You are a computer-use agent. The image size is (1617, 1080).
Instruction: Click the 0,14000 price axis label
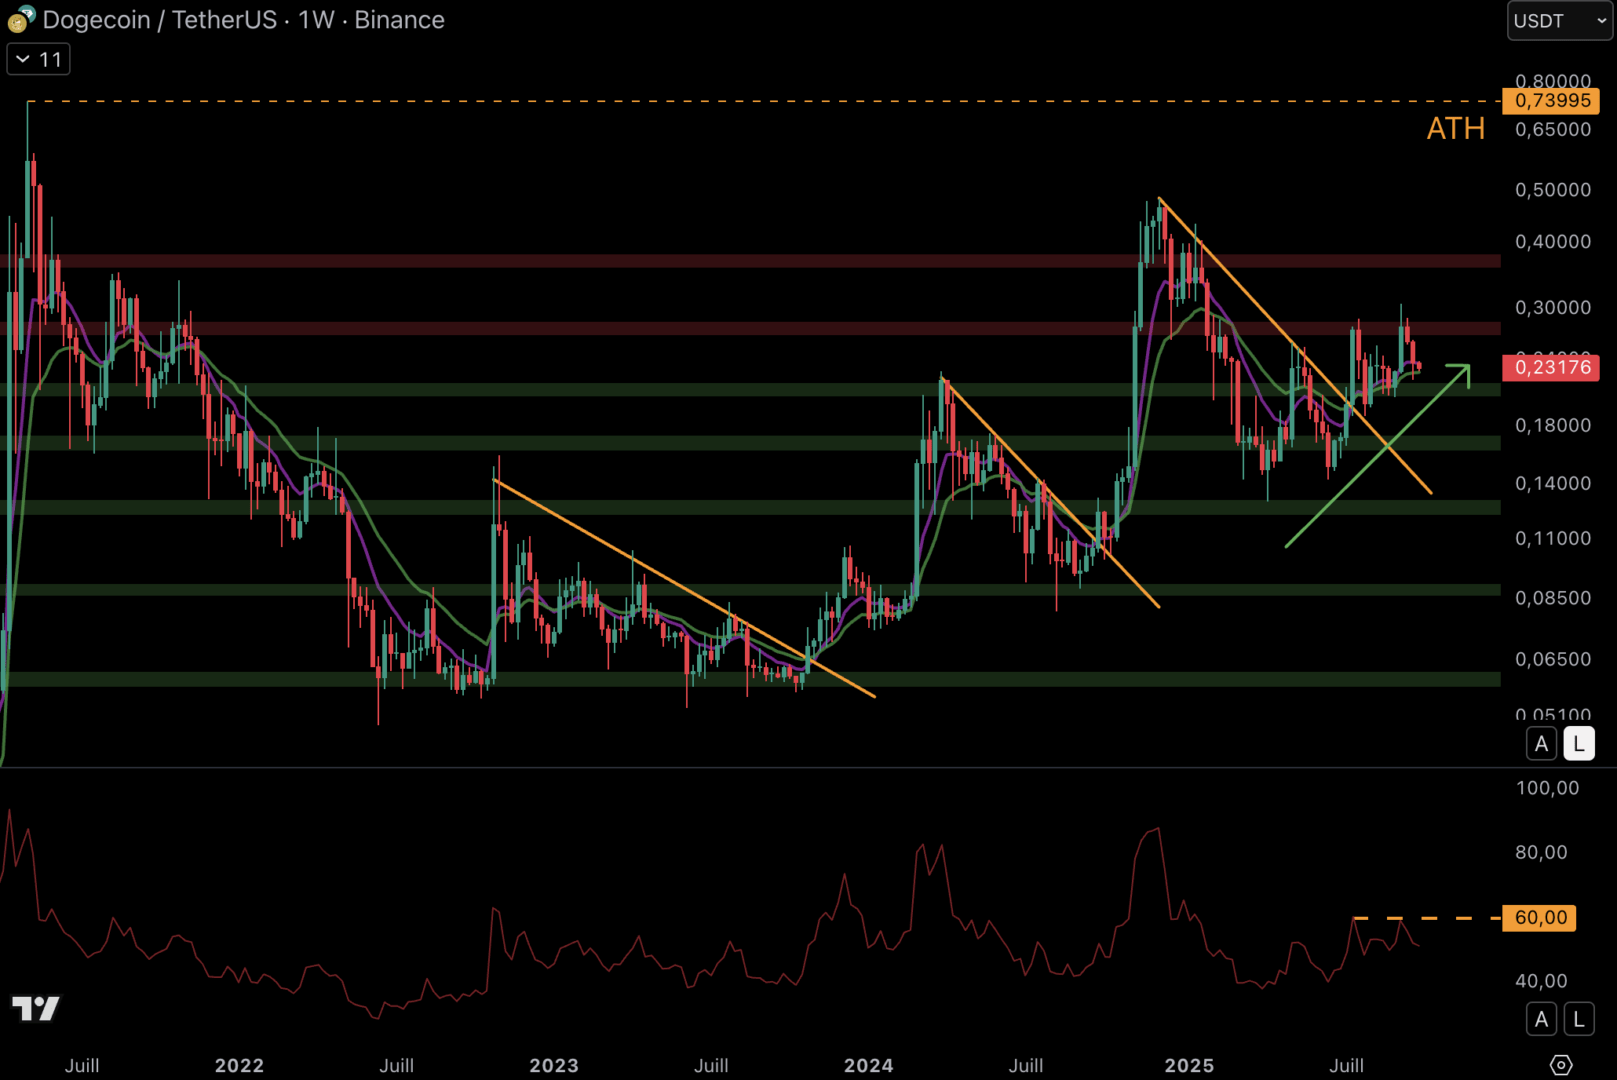coord(1553,484)
